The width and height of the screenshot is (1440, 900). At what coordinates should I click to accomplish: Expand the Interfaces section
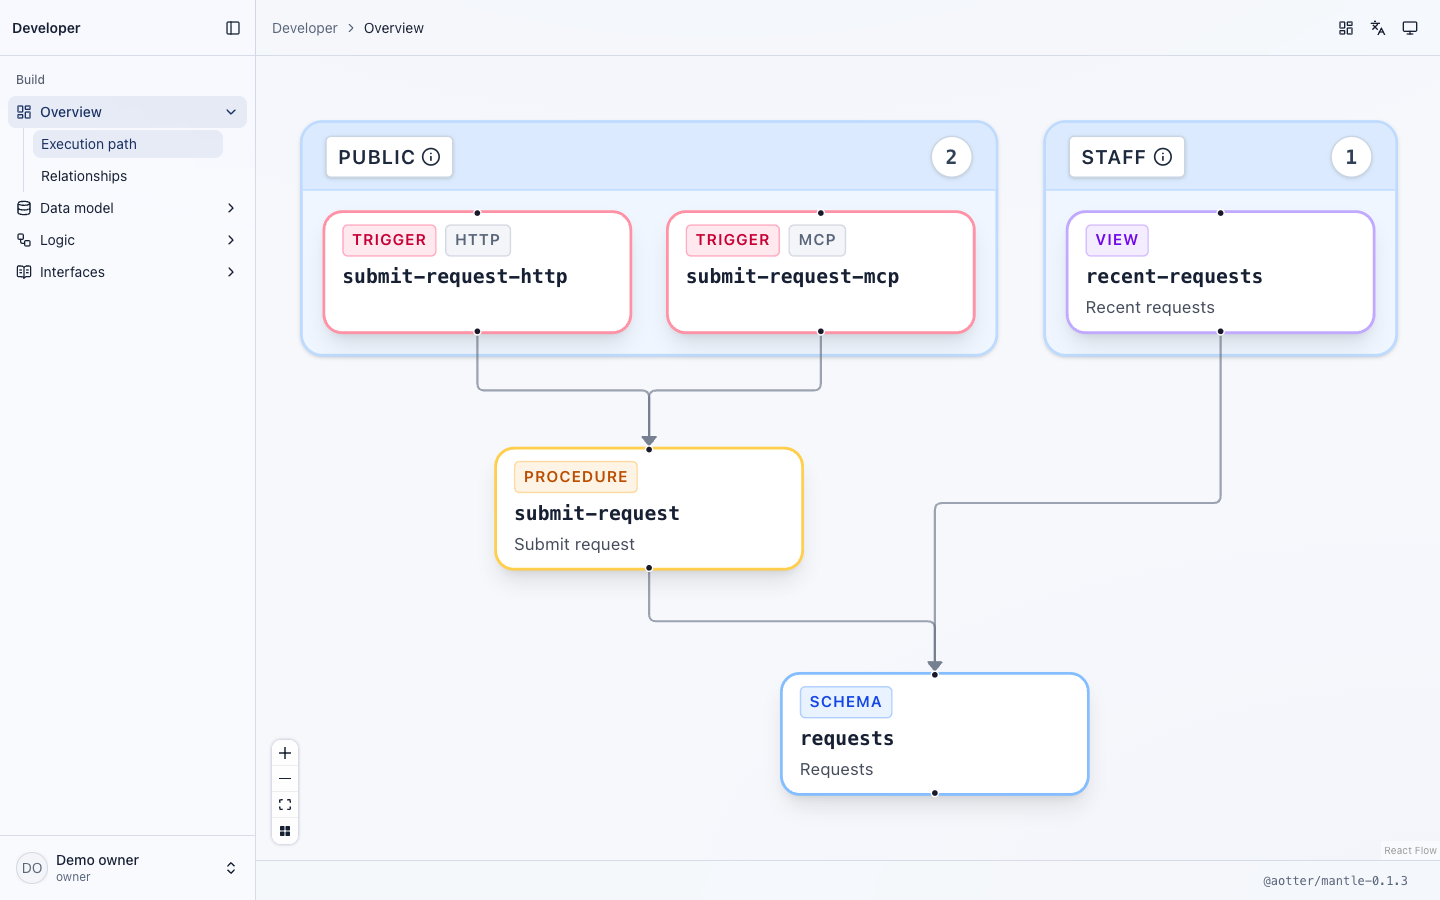tap(231, 272)
